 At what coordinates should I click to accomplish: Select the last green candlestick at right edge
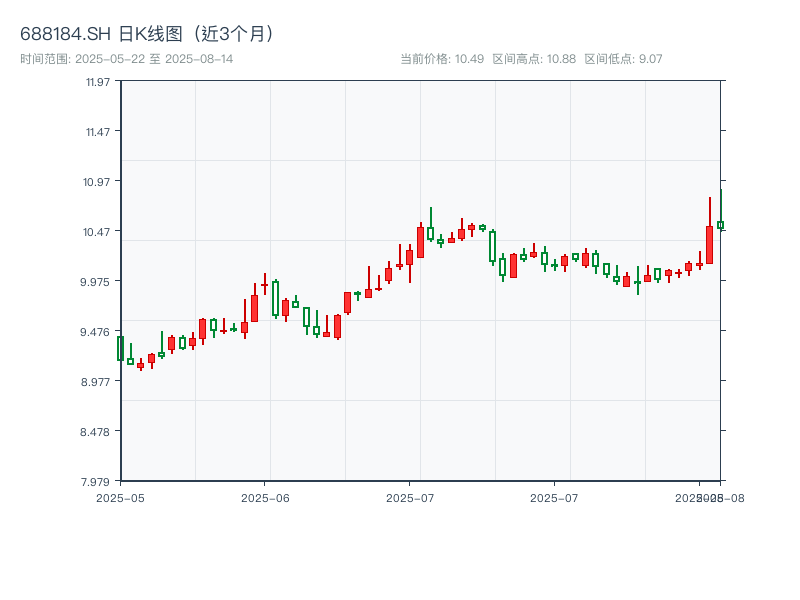[x=720, y=225]
